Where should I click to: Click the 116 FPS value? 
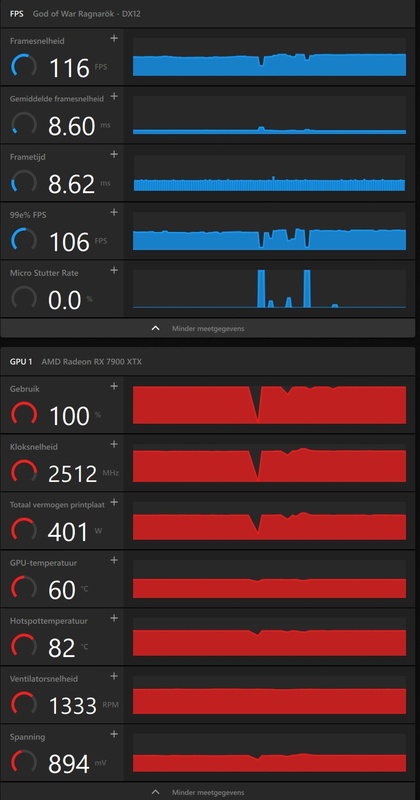(69, 68)
